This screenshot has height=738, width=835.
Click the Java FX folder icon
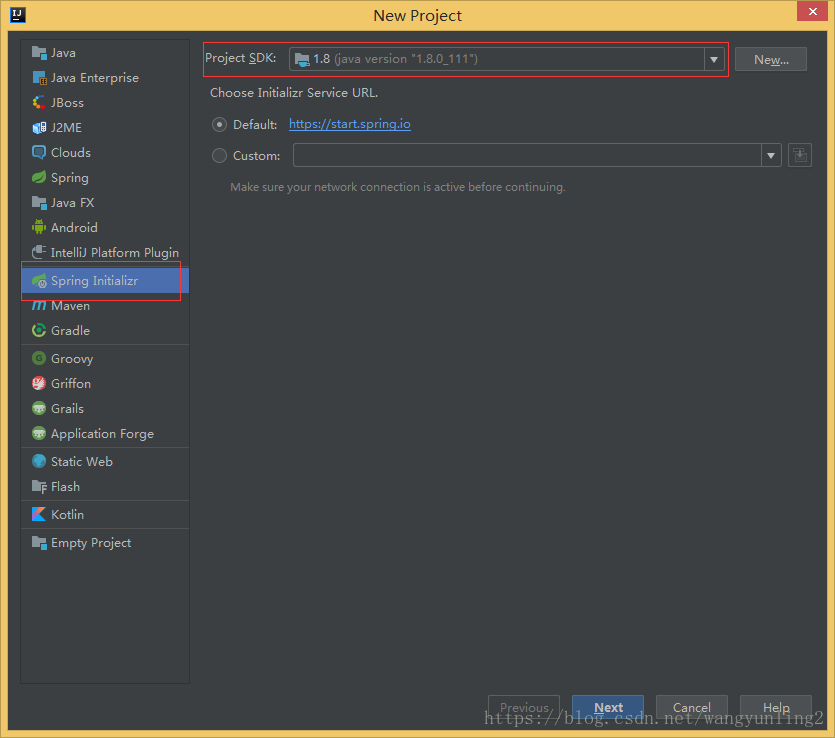click(39, 202)
